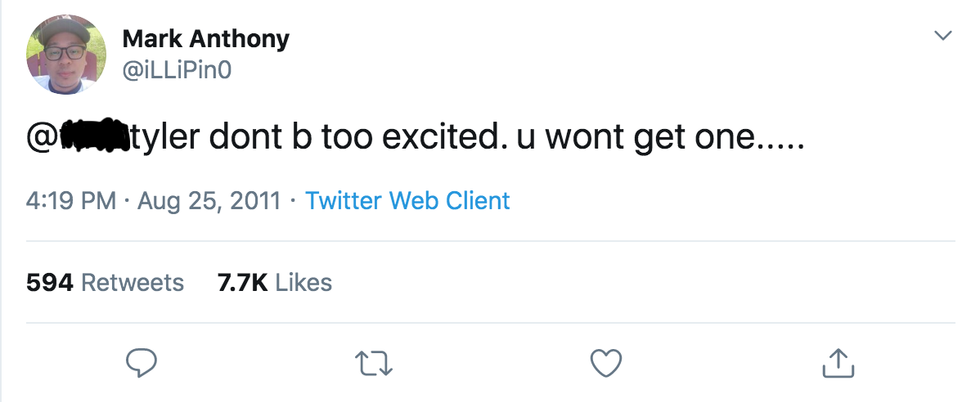
Task: Click the word "Retweets" label
Action: pyautogui.click(x=132, y=283)
